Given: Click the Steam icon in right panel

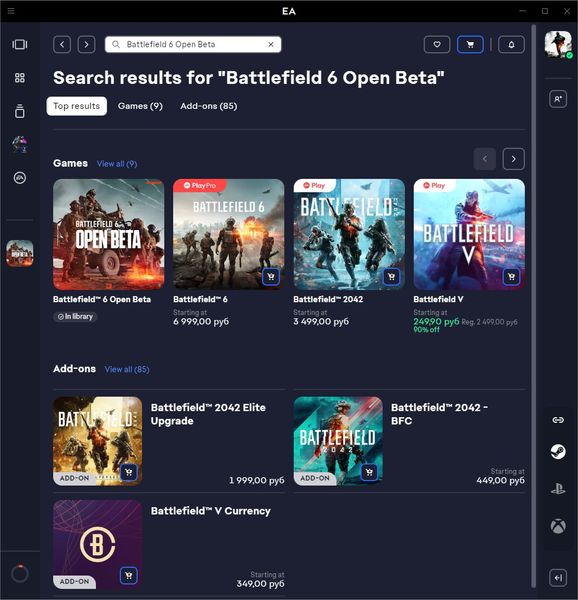Looking at the screenshot, I should click(x=558, y=452).
